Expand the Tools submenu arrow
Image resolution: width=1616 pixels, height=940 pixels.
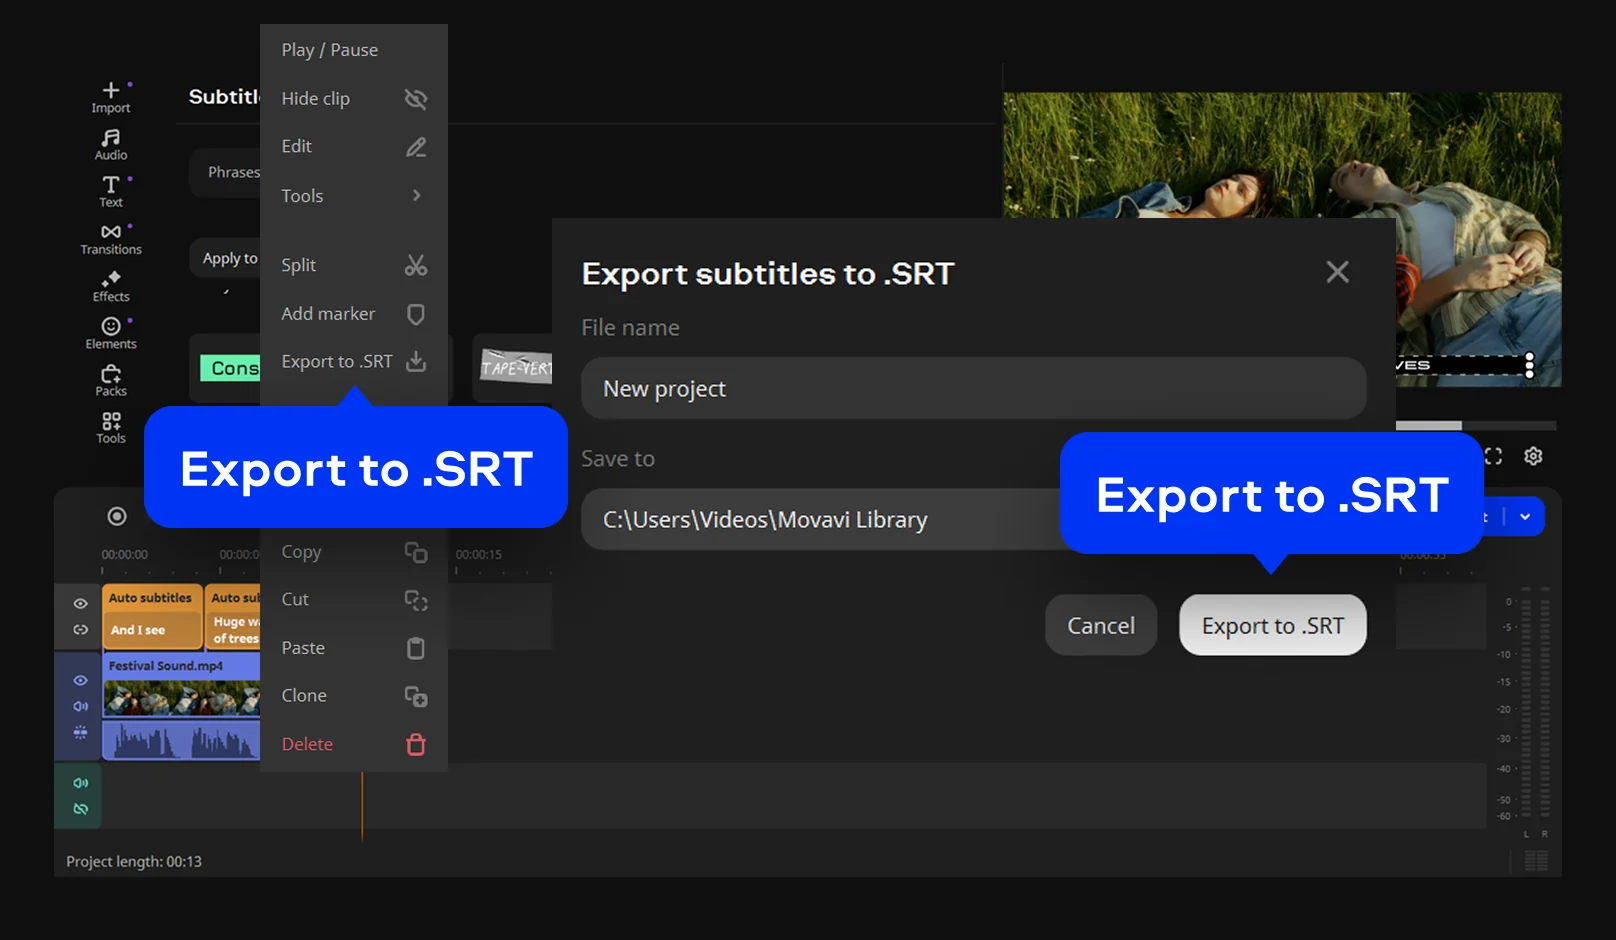(417, 196)
